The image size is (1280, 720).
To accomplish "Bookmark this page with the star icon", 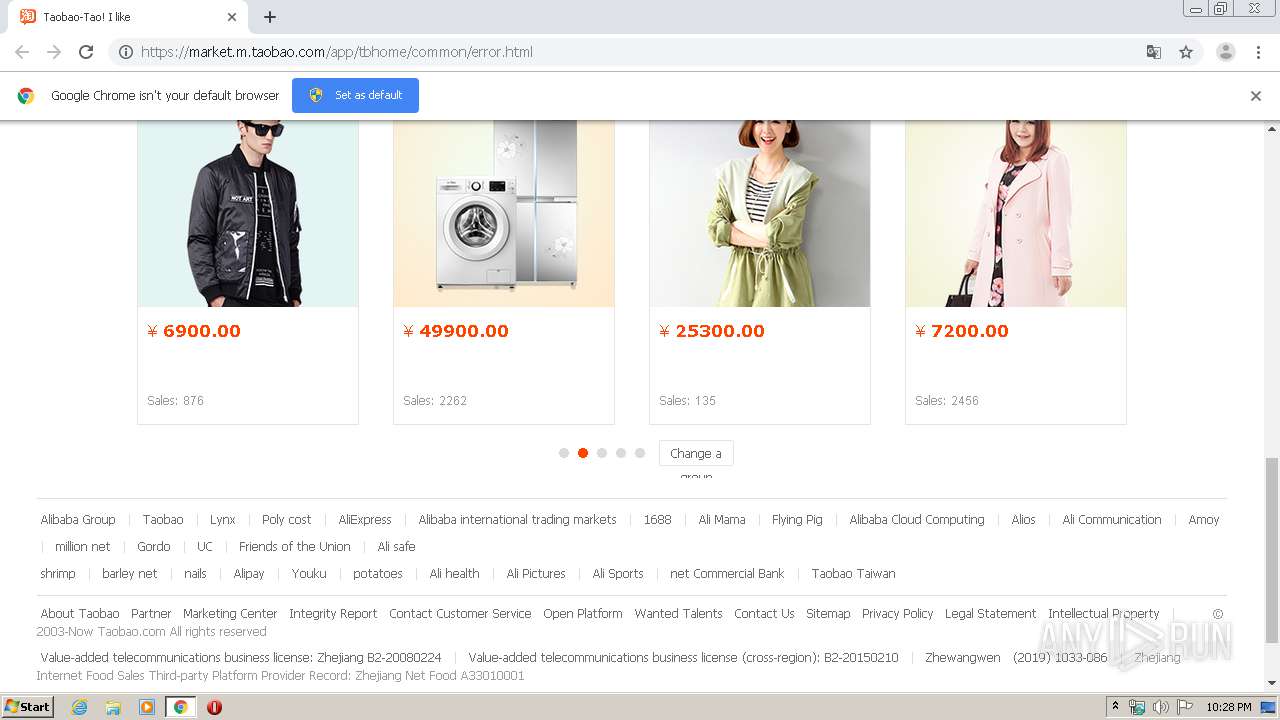I will pyautogui.click(x=1186, y=52).
